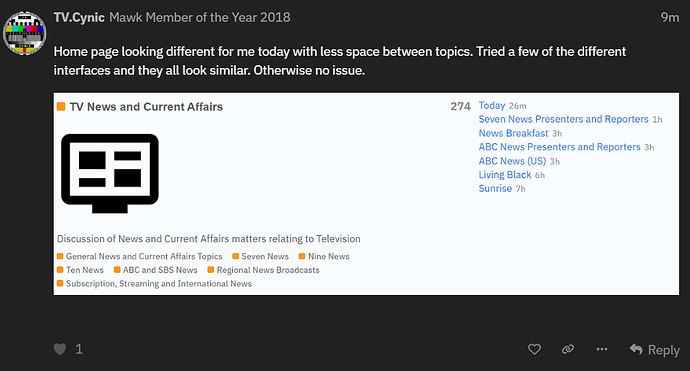View who liked via filled heart count
The image size is (690, 371).
(68, 349)
